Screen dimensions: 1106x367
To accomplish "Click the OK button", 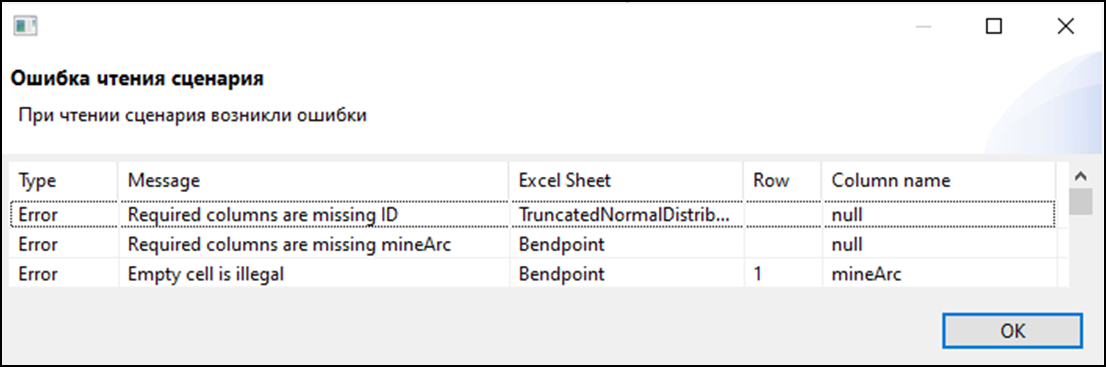I will coord(1012,331).
